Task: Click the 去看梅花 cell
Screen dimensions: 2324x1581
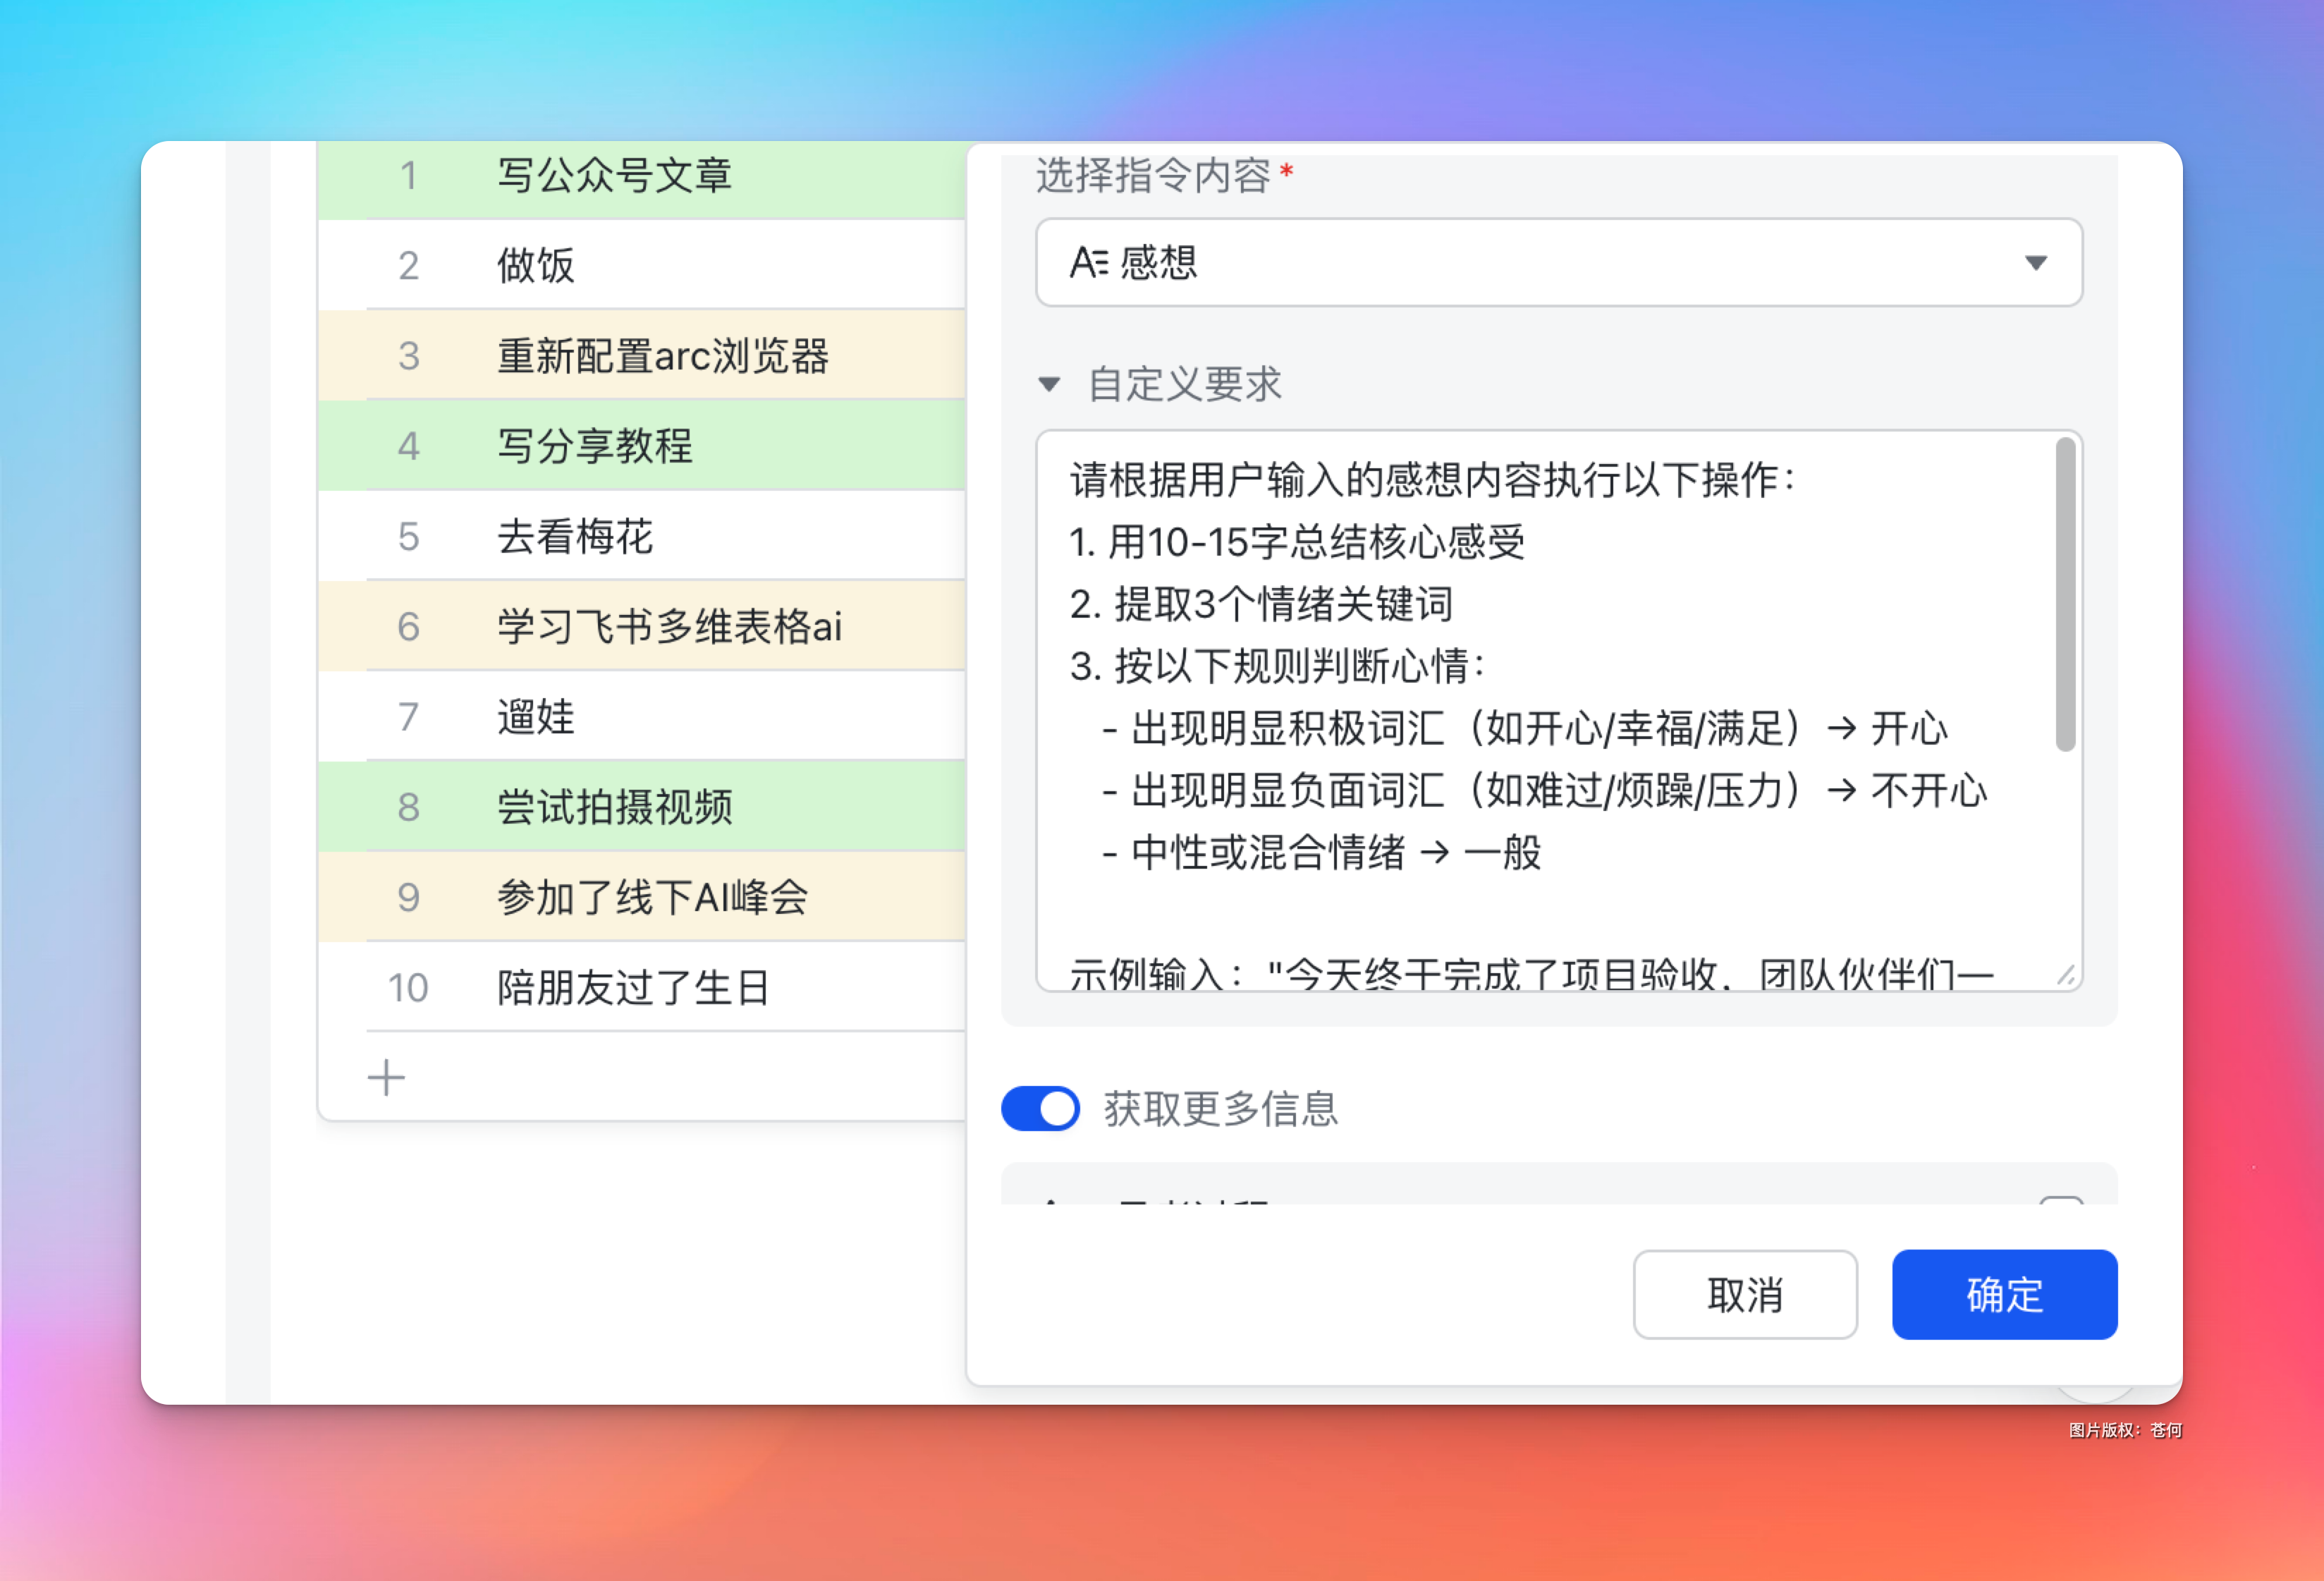Action: click(575, 537)
